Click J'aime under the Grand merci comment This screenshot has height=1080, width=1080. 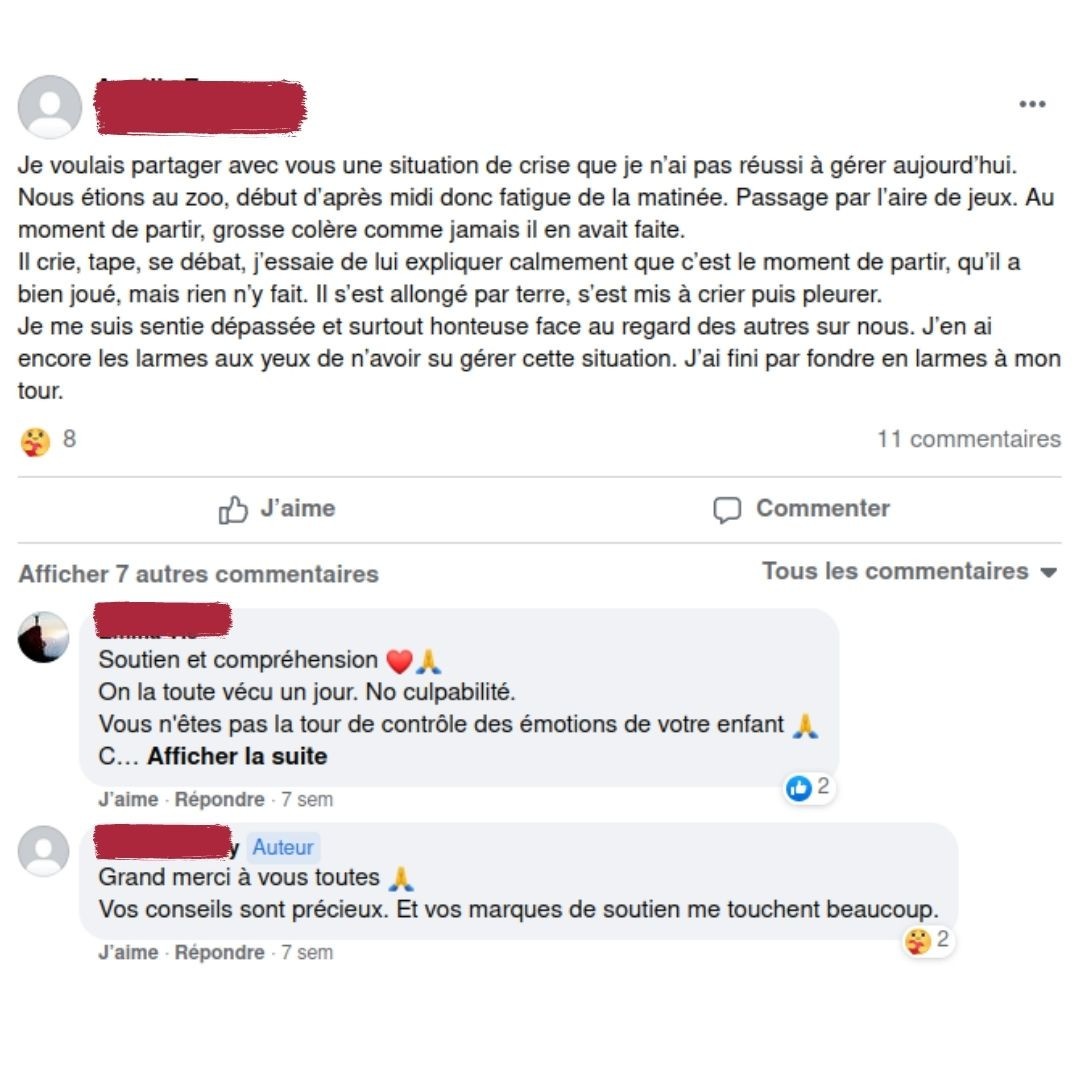128,952
